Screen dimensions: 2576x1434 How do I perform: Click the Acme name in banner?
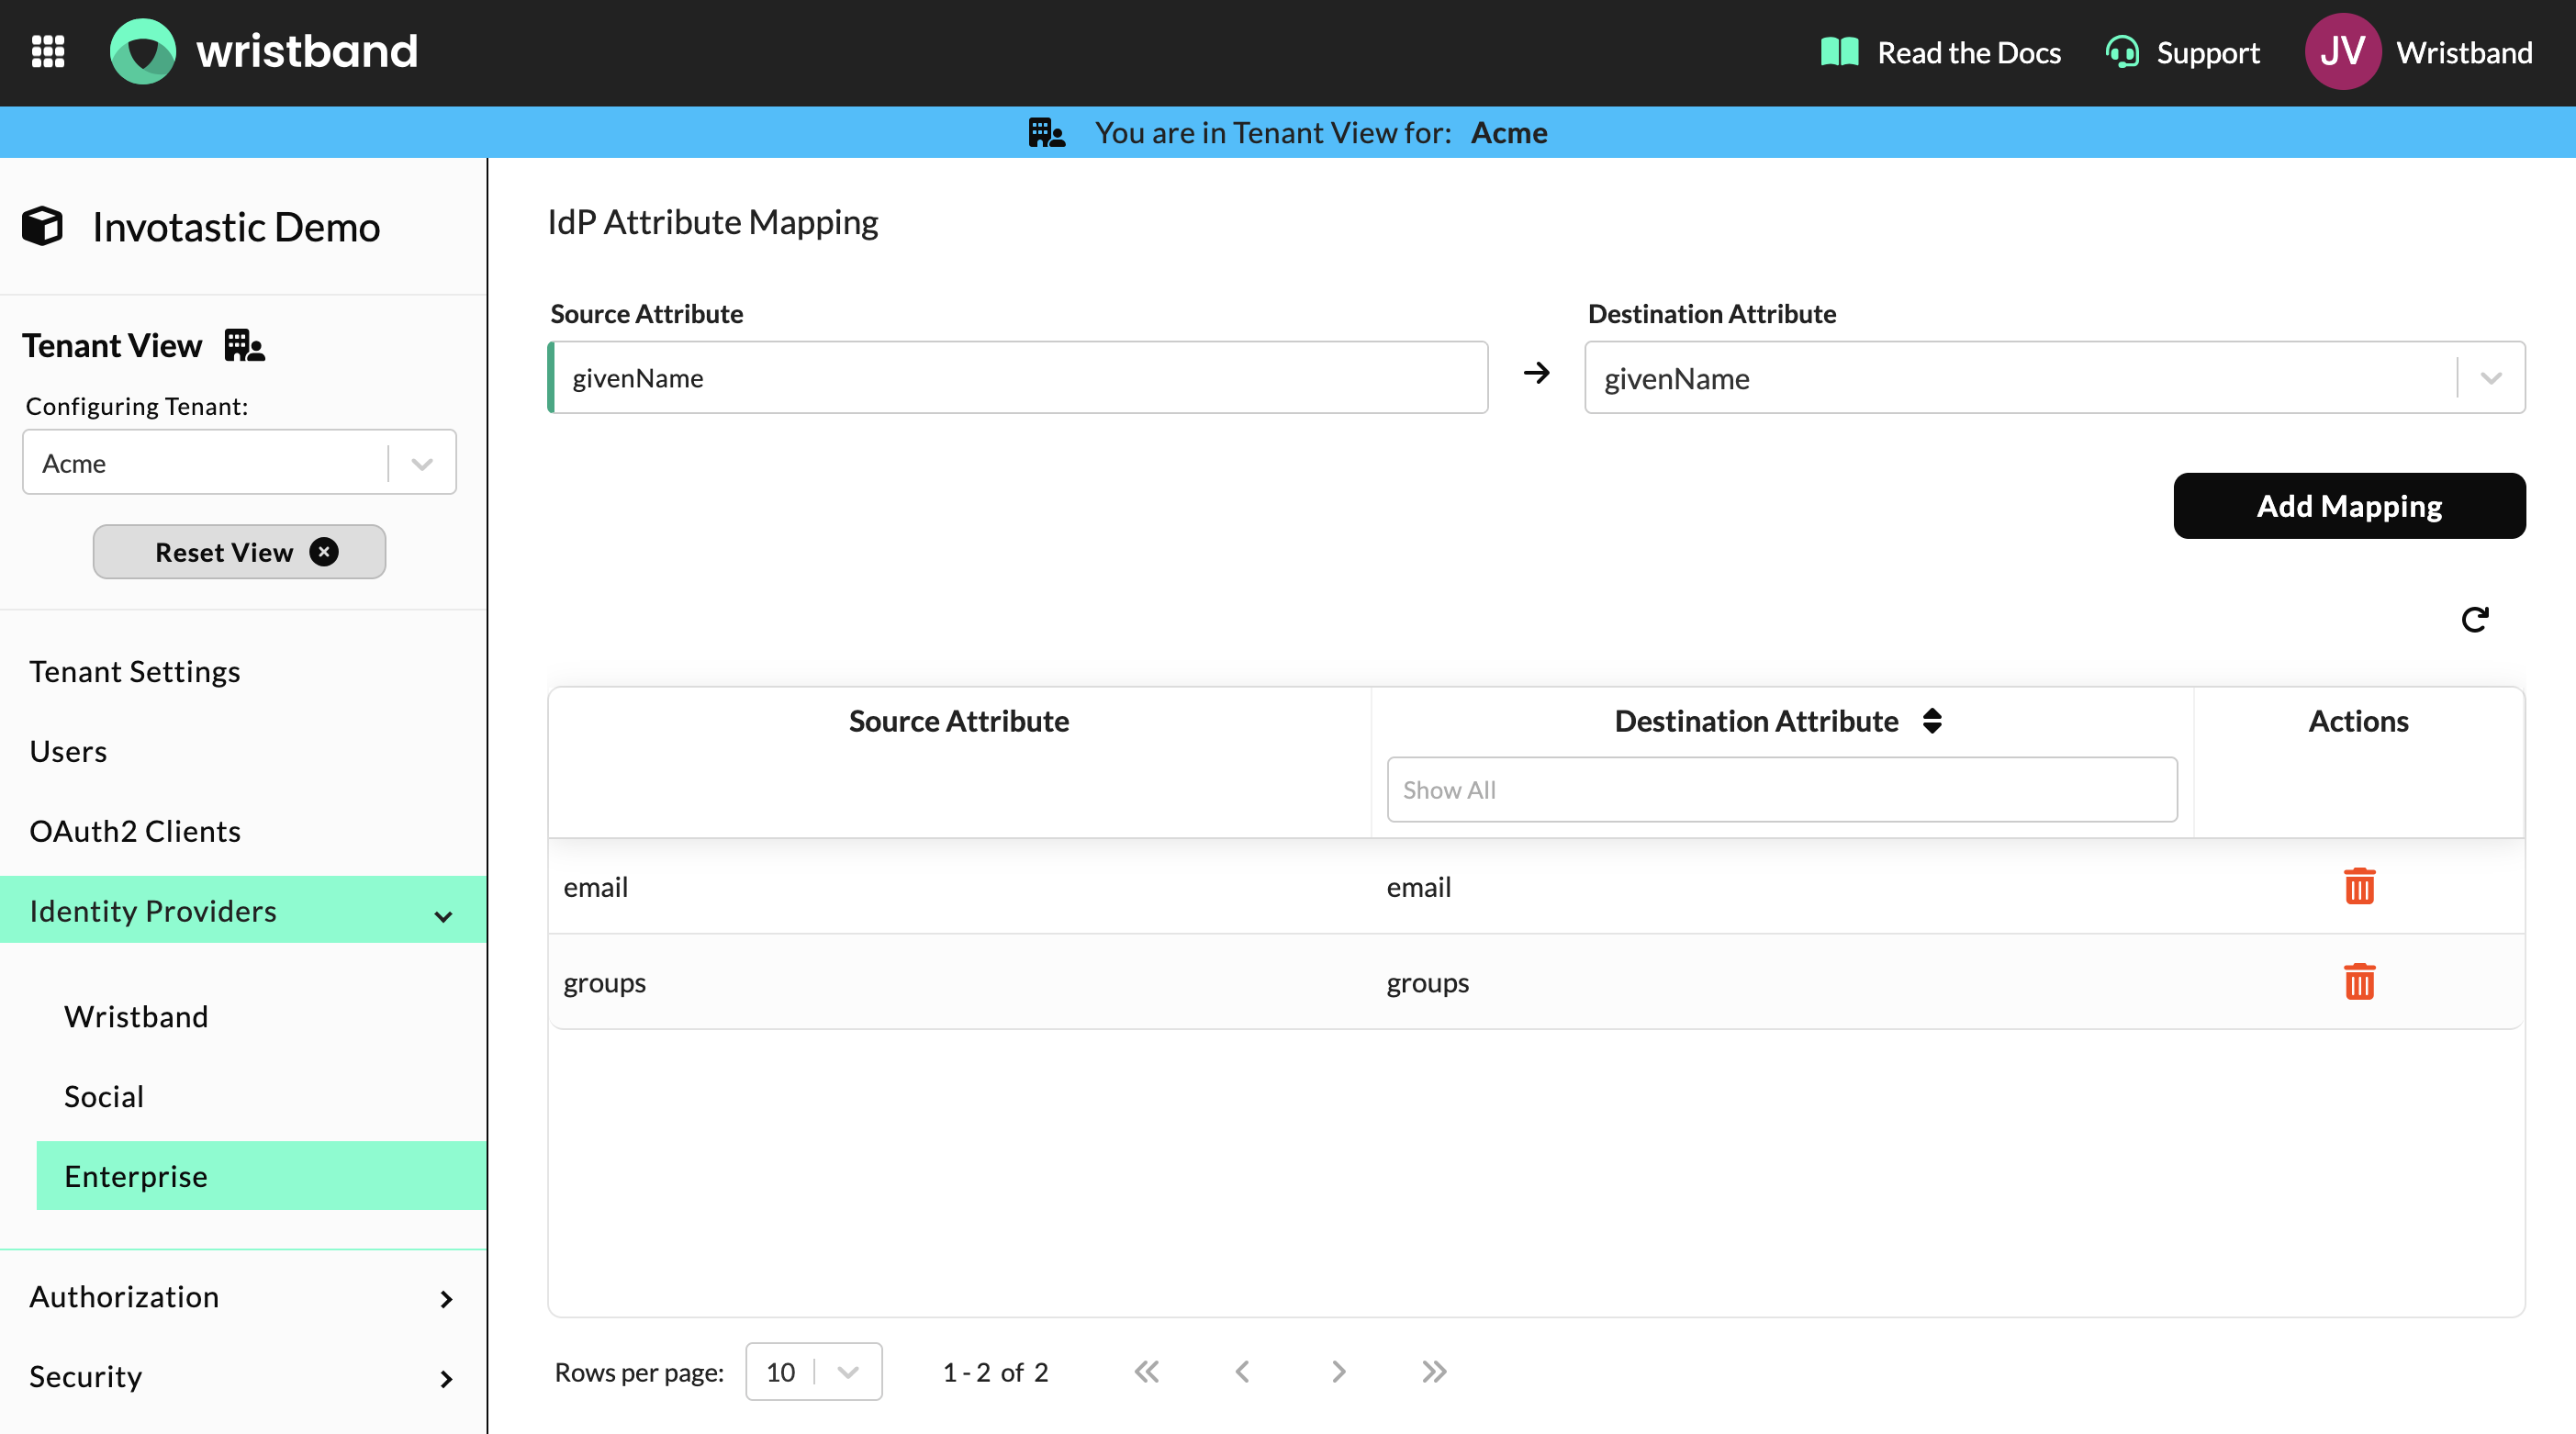(x=1509, y=133)
